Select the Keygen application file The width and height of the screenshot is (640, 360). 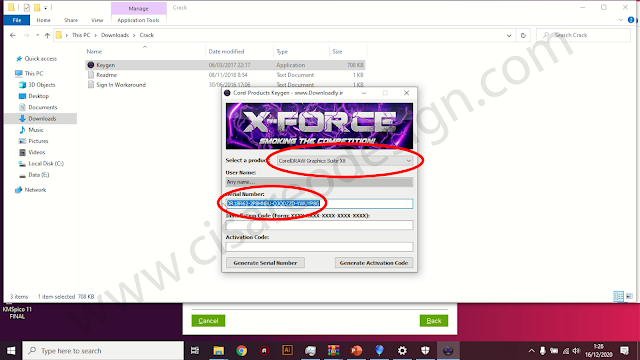pyautogui.click(x=225, y=65)
